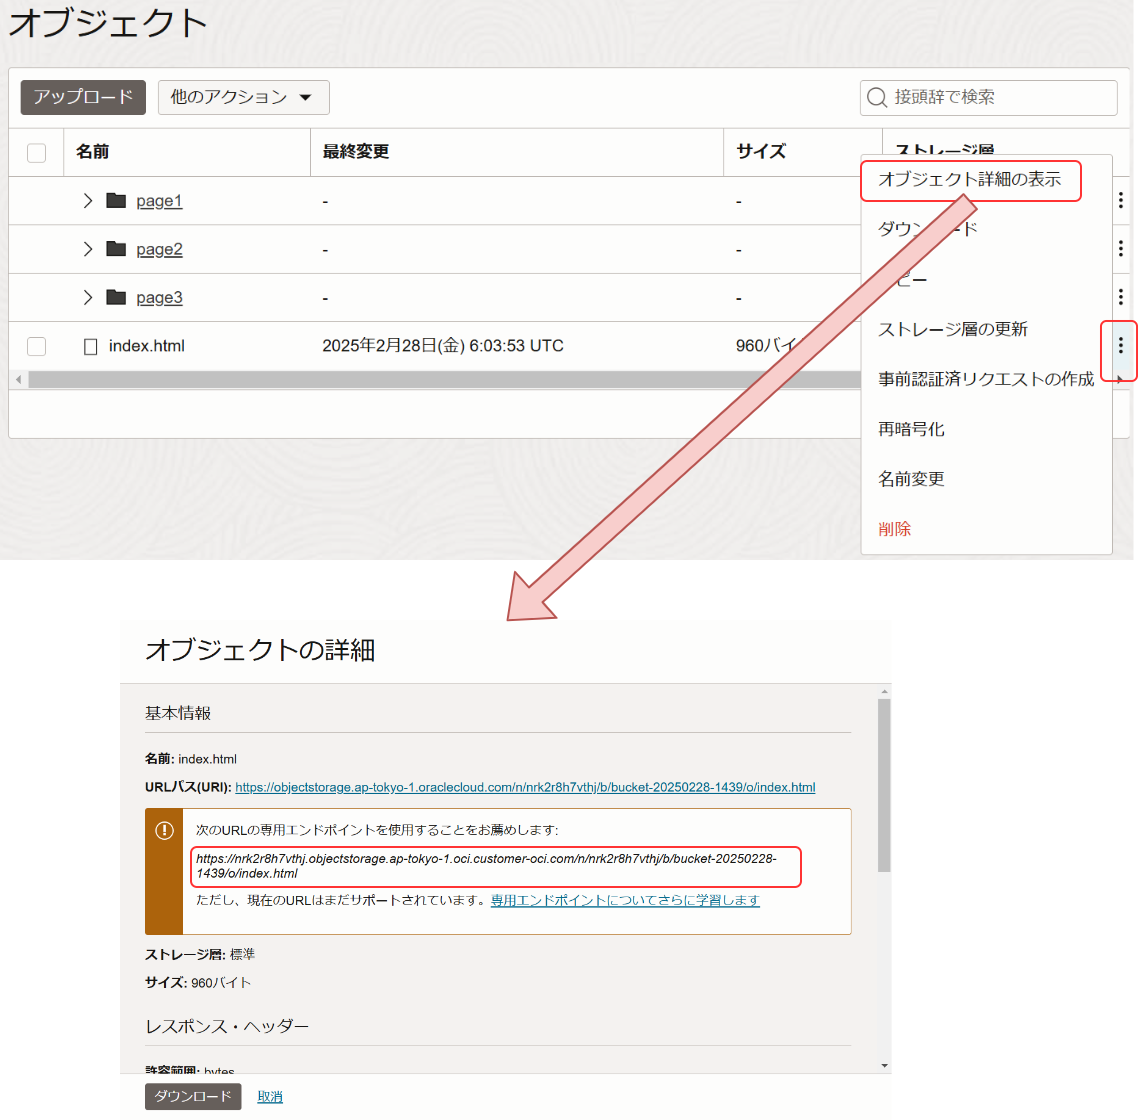Choose ストレージ層の更新 menu item
Viewport: 1138px width, 1120px height.
[953, 330]
